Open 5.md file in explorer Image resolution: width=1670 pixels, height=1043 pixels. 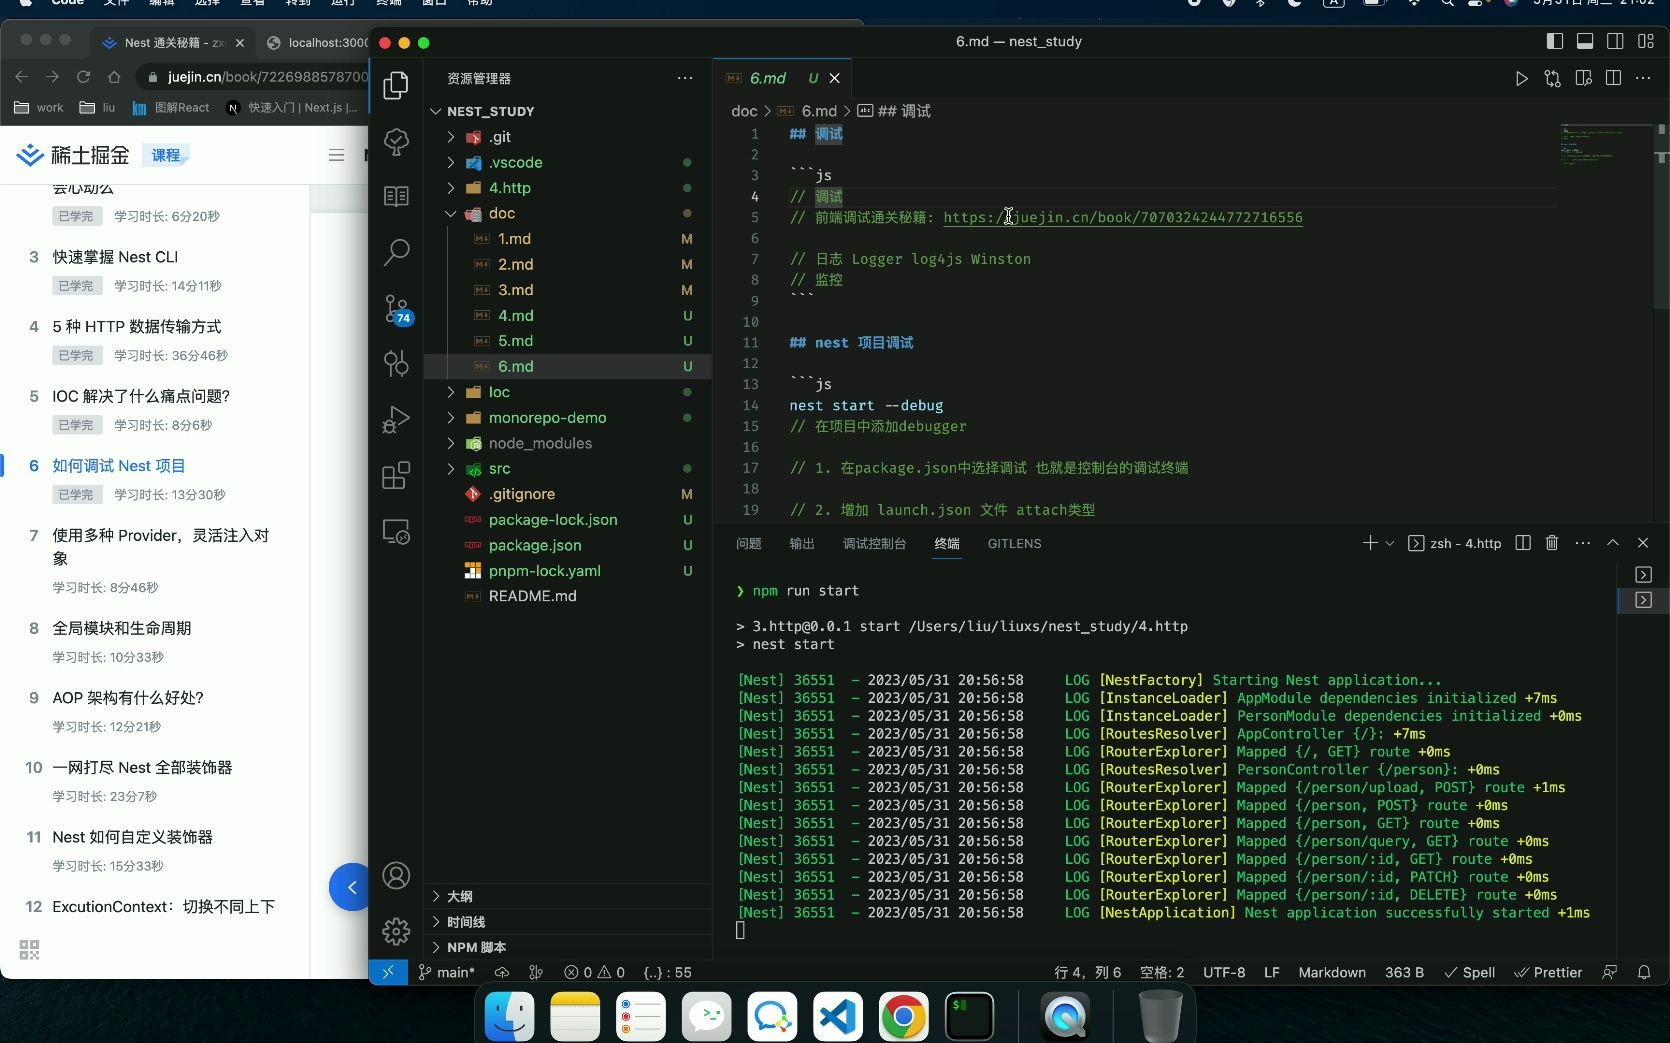click(516, 341)
